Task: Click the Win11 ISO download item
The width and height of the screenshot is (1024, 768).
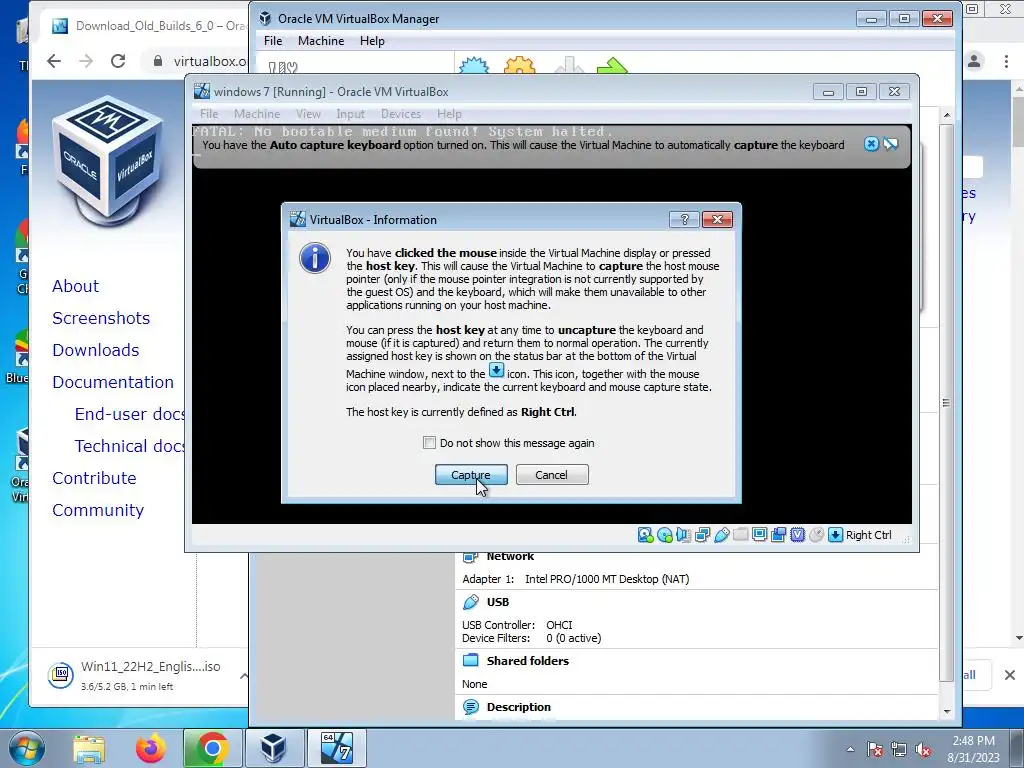Action: tap(134, 675)
